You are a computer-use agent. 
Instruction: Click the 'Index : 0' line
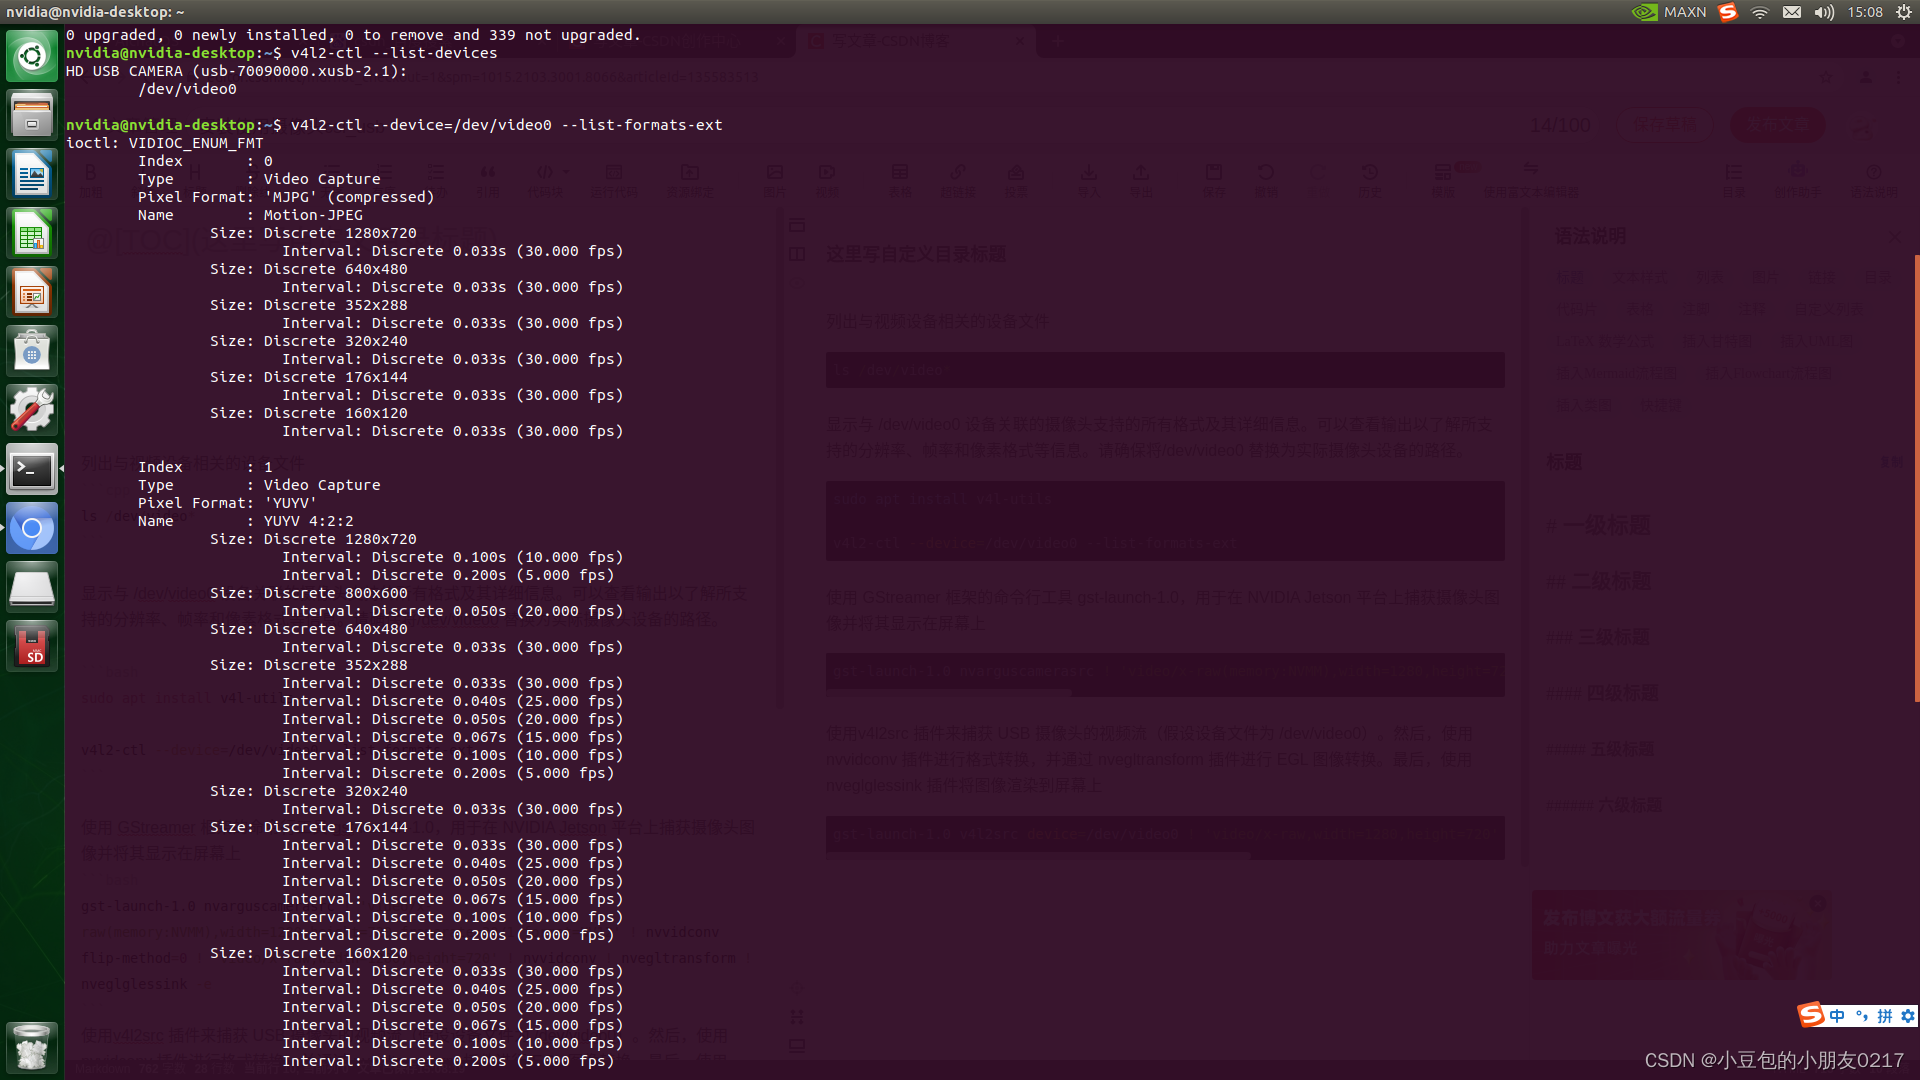click(x=205, y=161)
